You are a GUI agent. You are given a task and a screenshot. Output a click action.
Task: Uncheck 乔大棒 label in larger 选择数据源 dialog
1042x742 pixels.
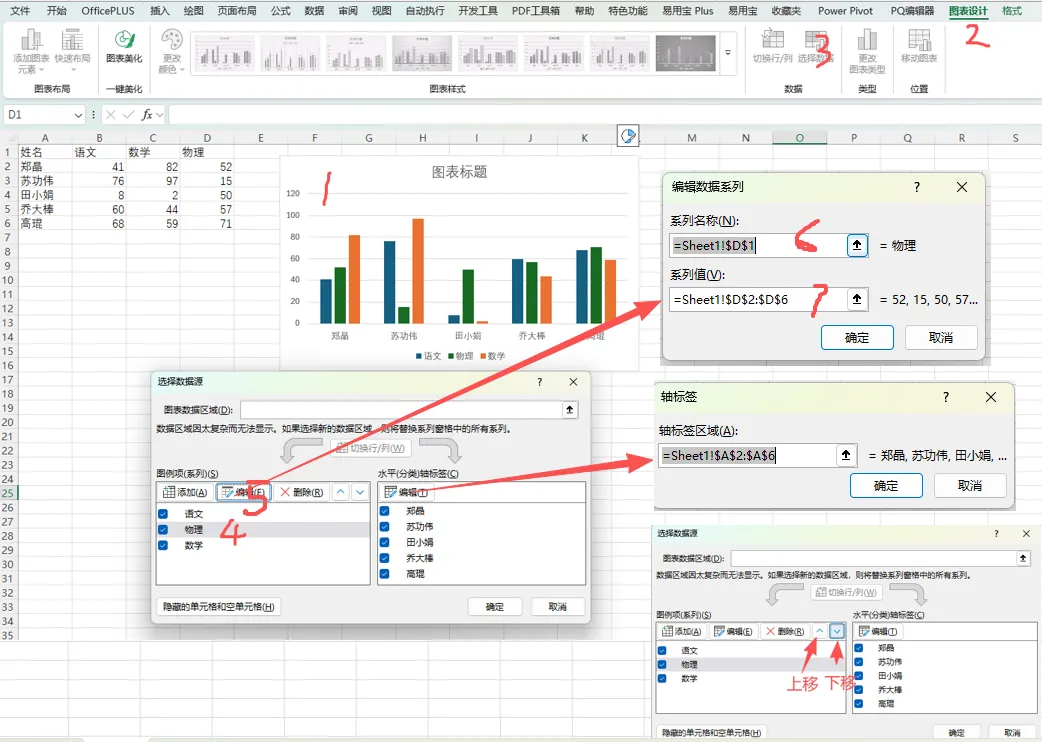pyautogui.click(x=384, y=558)
